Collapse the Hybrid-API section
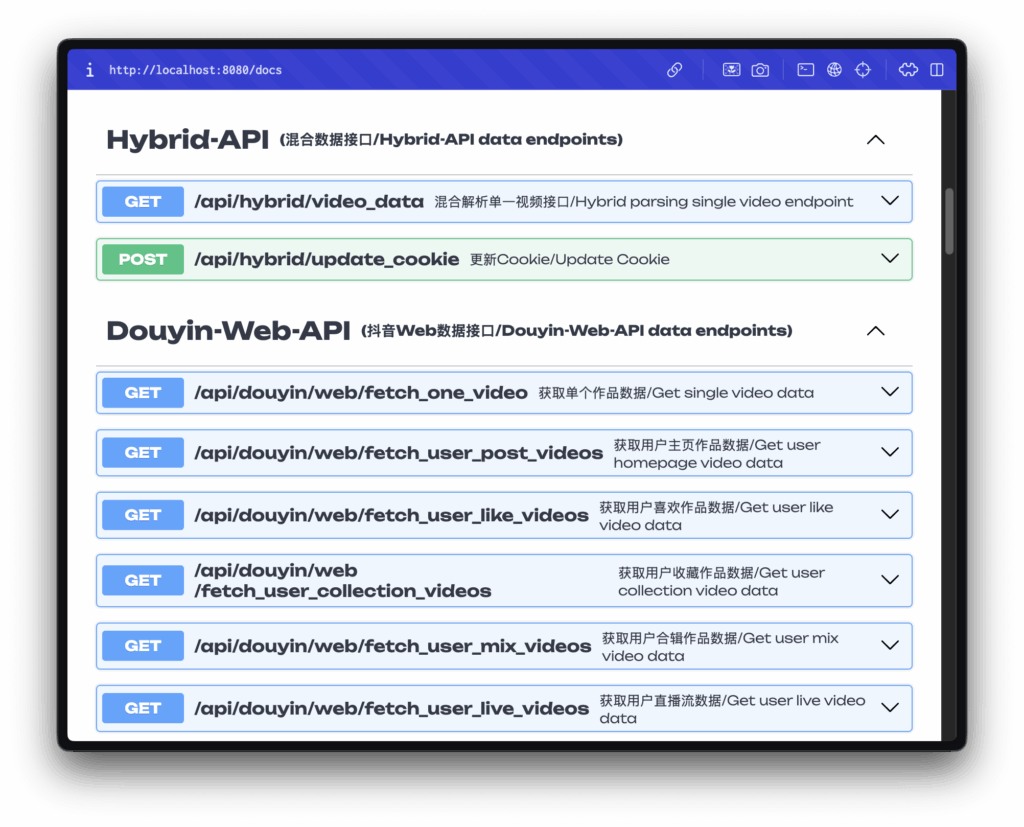 pos(875,140)
